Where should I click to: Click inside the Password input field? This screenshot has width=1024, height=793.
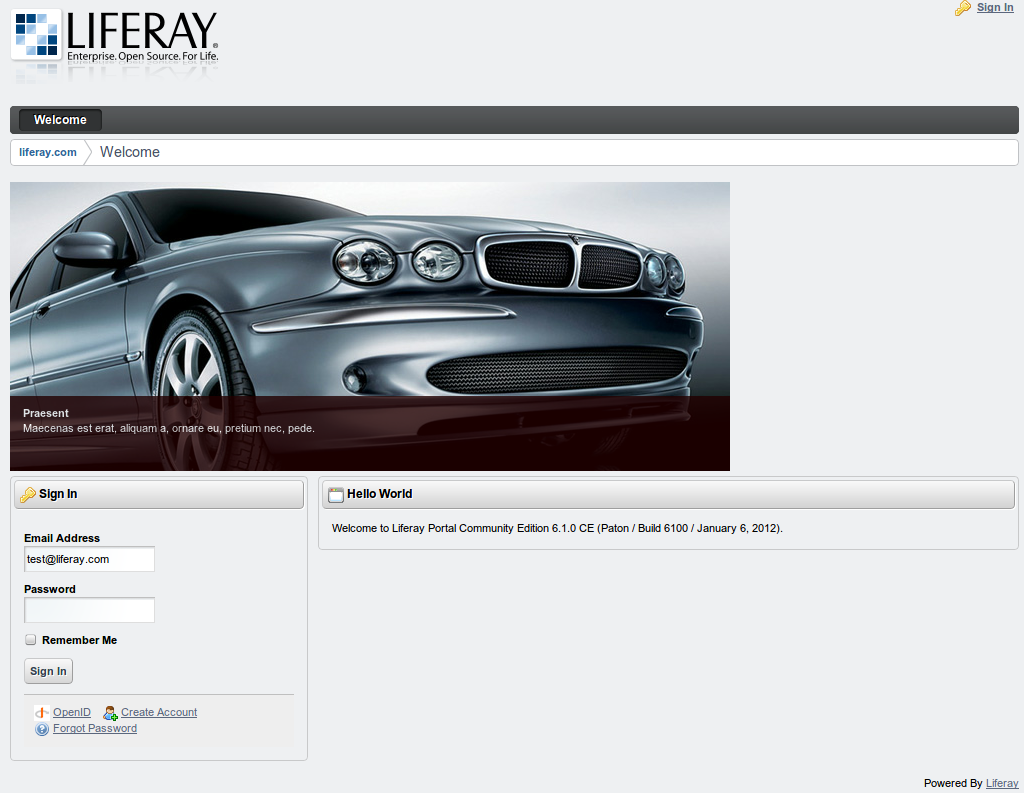89,610
